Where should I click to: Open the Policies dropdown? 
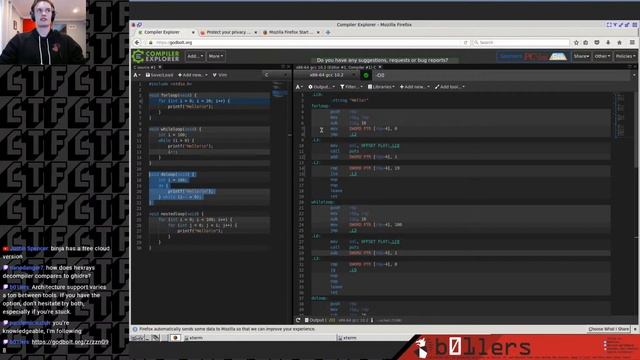tap(625, 56)
